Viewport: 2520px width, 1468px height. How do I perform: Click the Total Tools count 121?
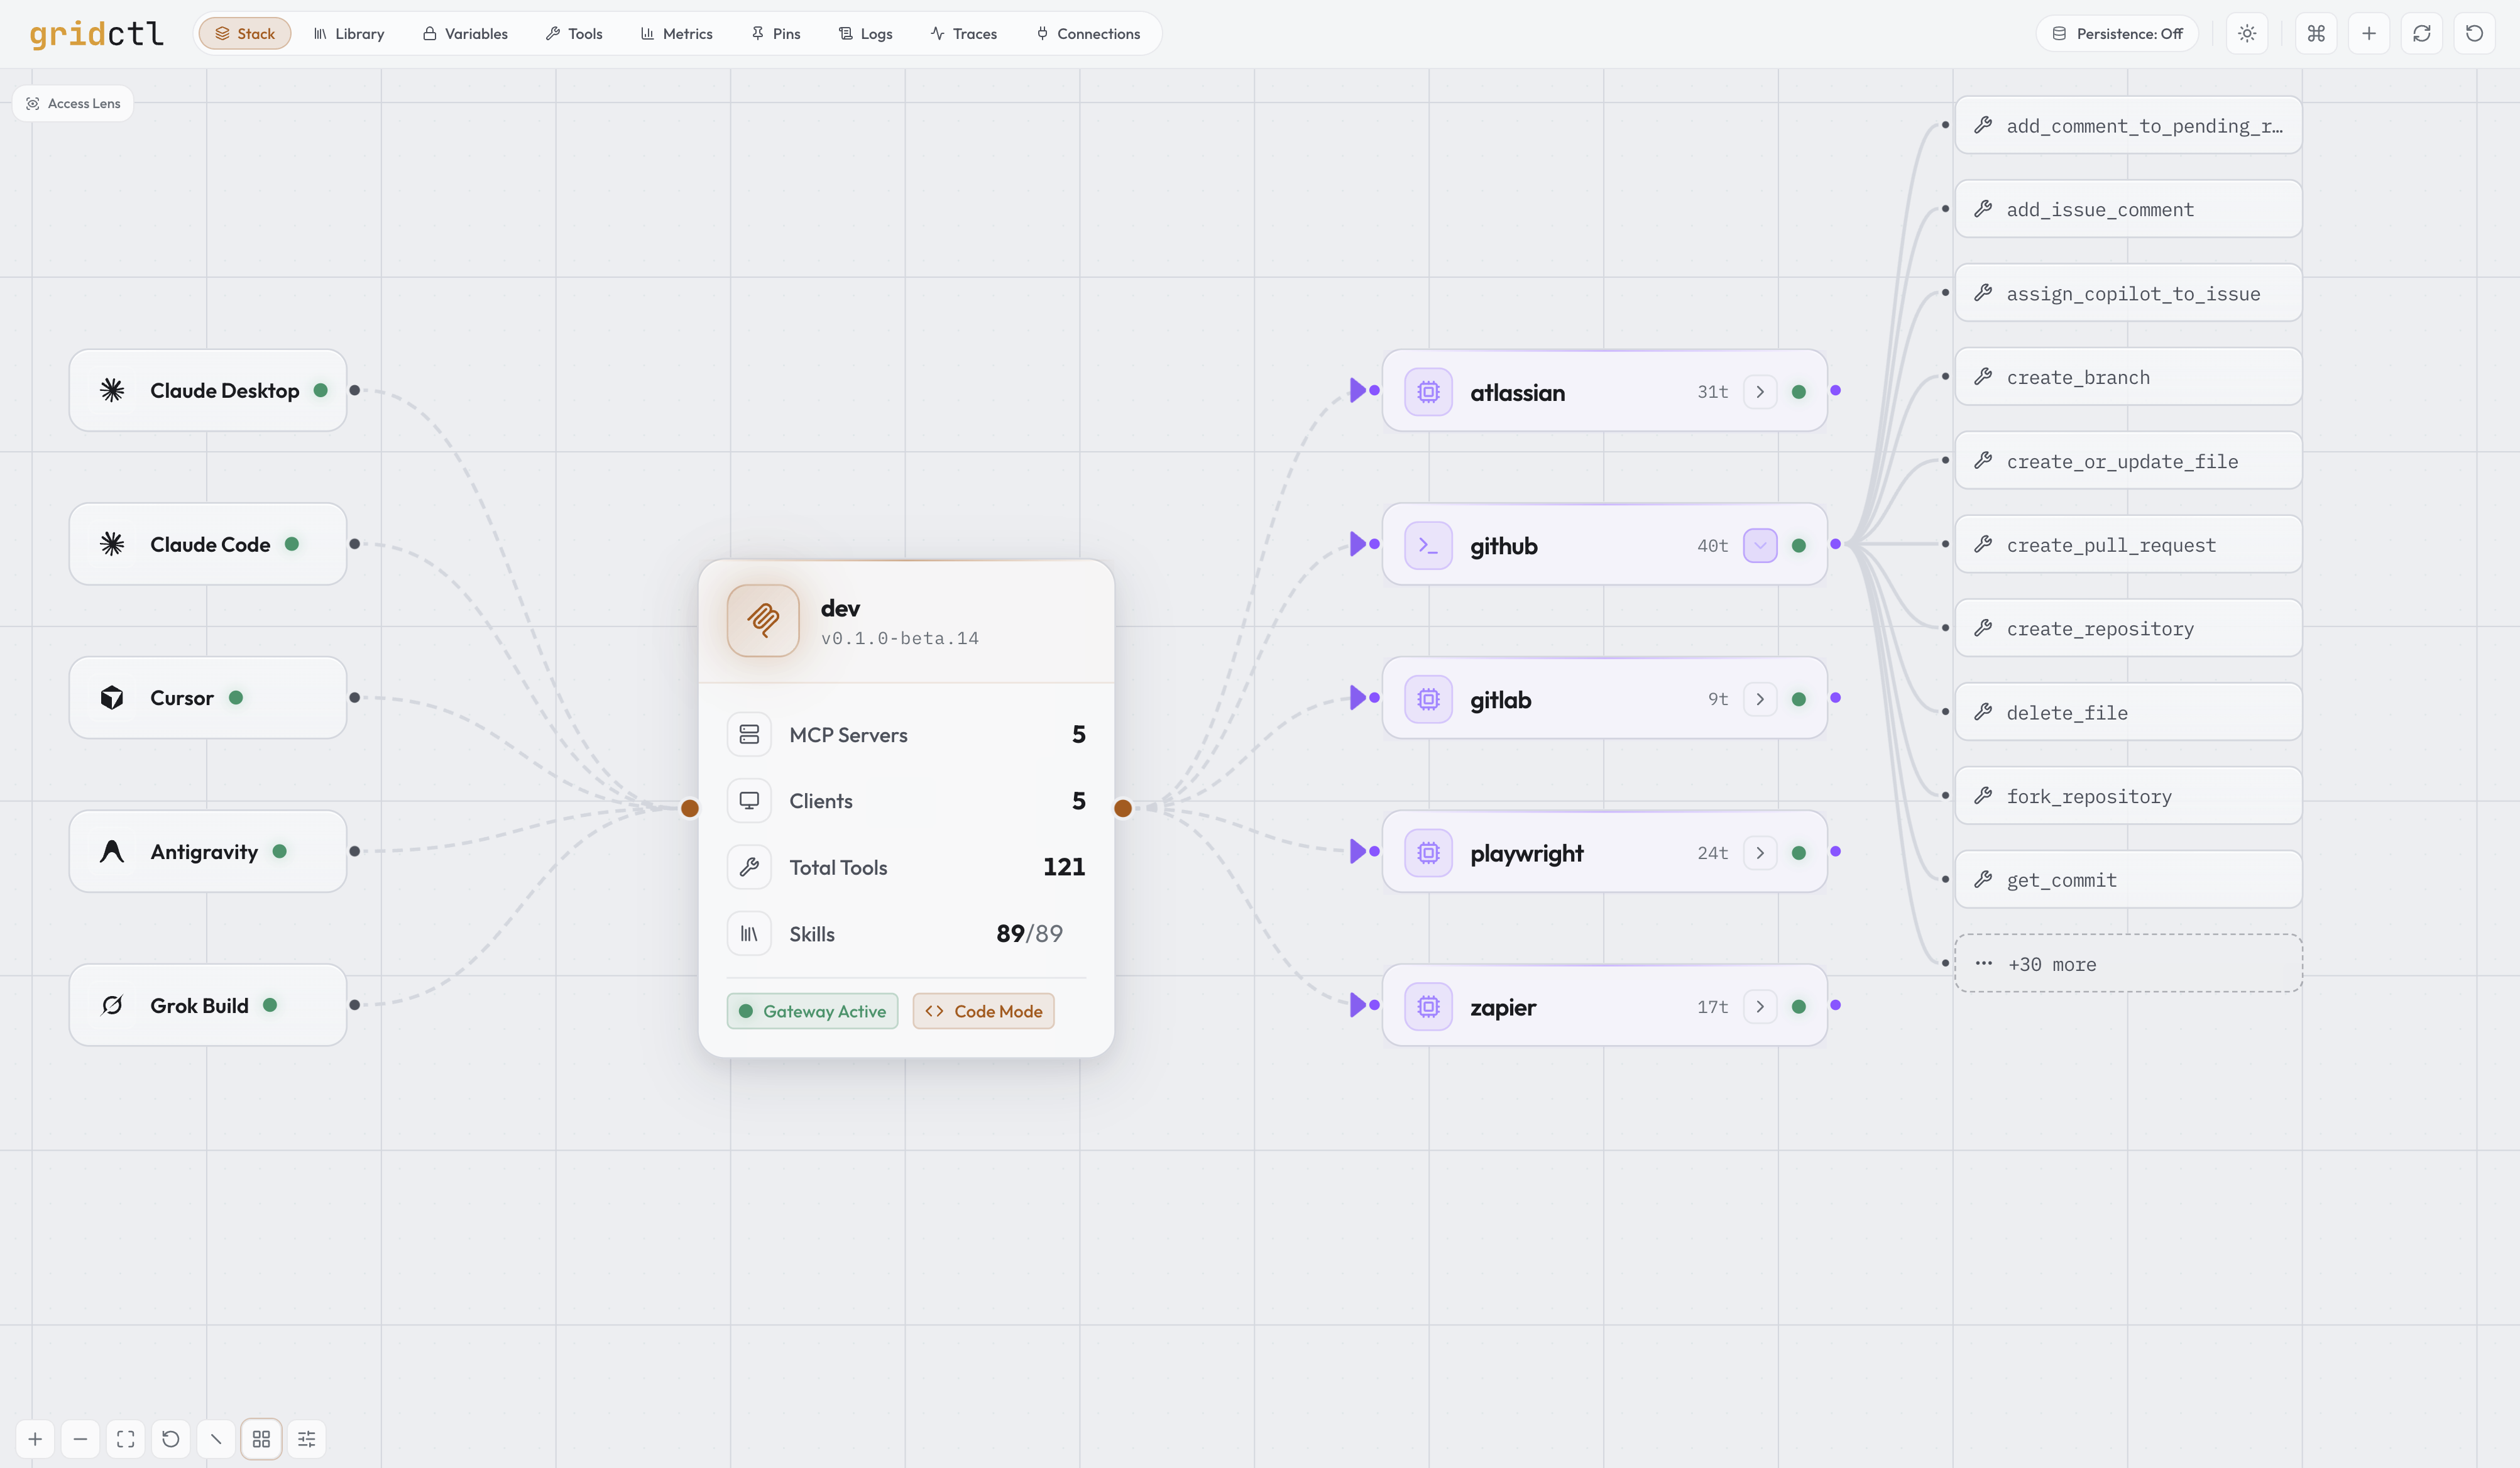(x=1064, y=867)
